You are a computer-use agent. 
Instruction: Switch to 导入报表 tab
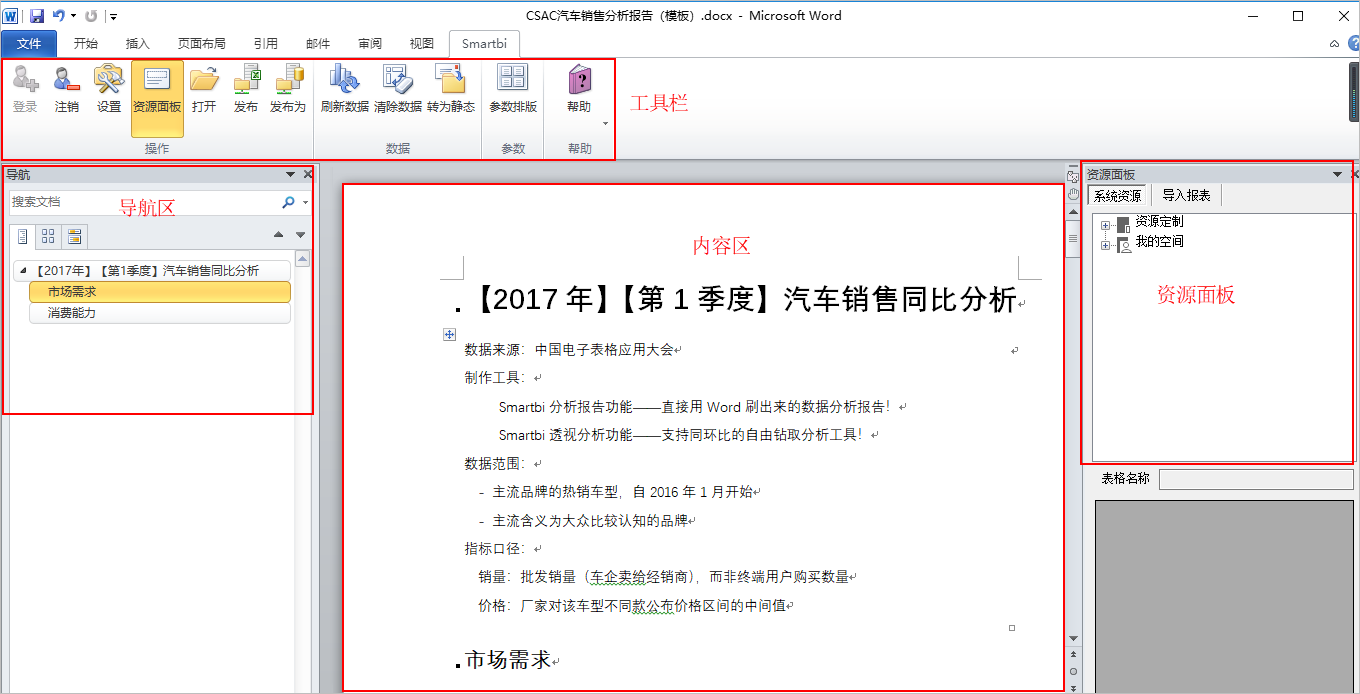(1186, 196)
